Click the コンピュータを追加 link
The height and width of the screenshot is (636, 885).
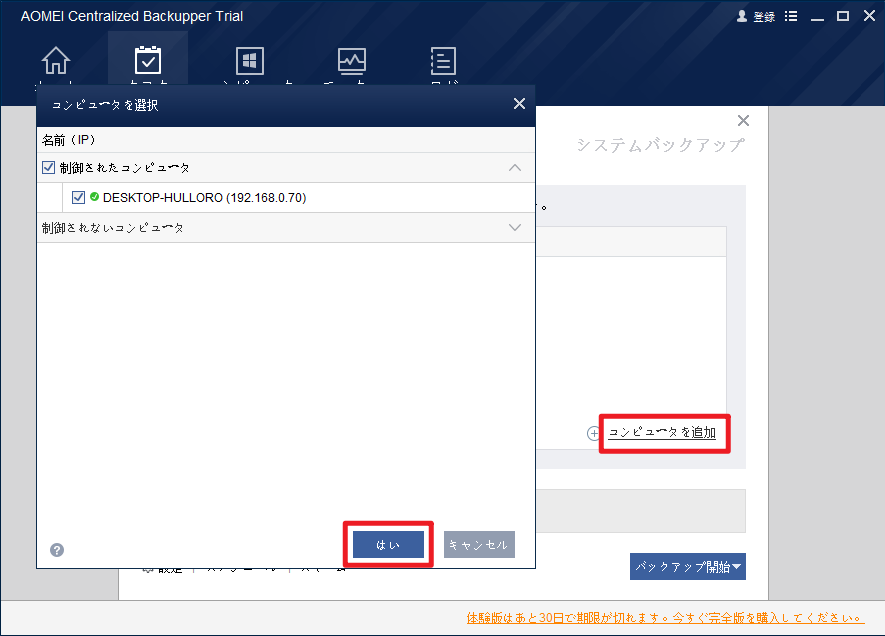(x=662, y=433)
